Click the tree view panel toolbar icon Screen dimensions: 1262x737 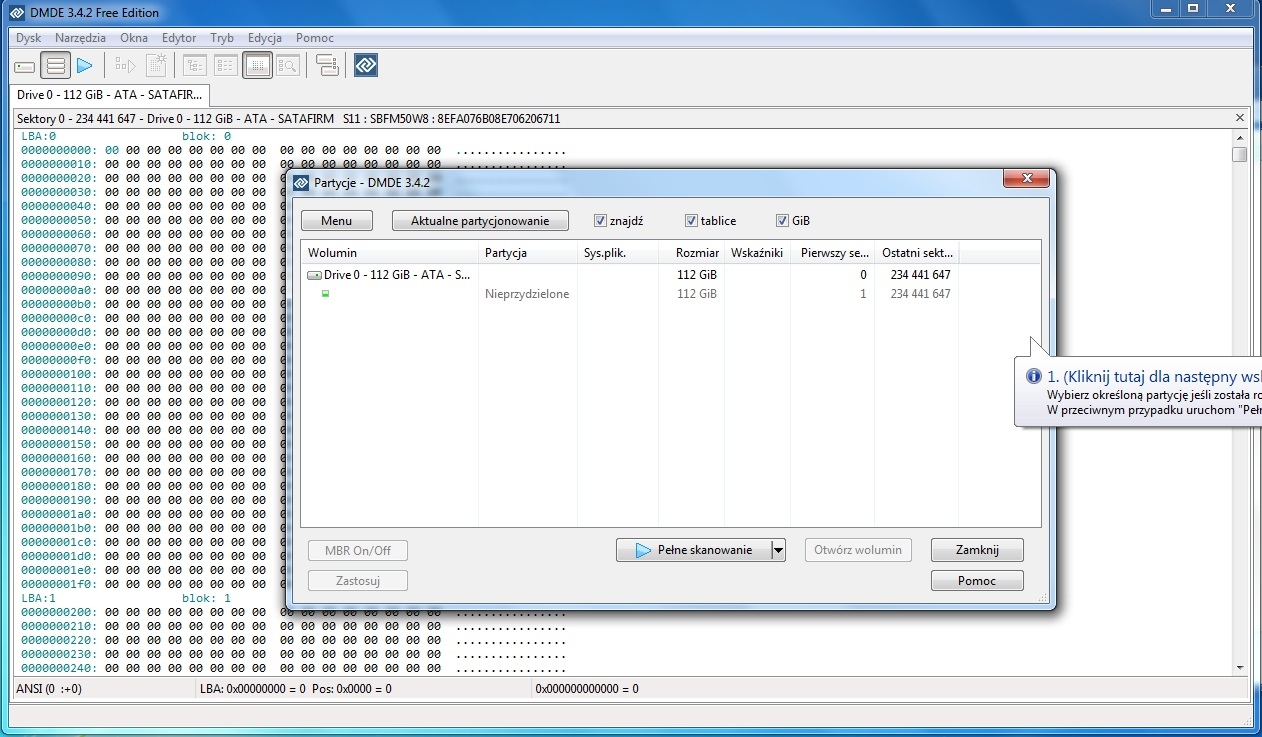[194, 66]
